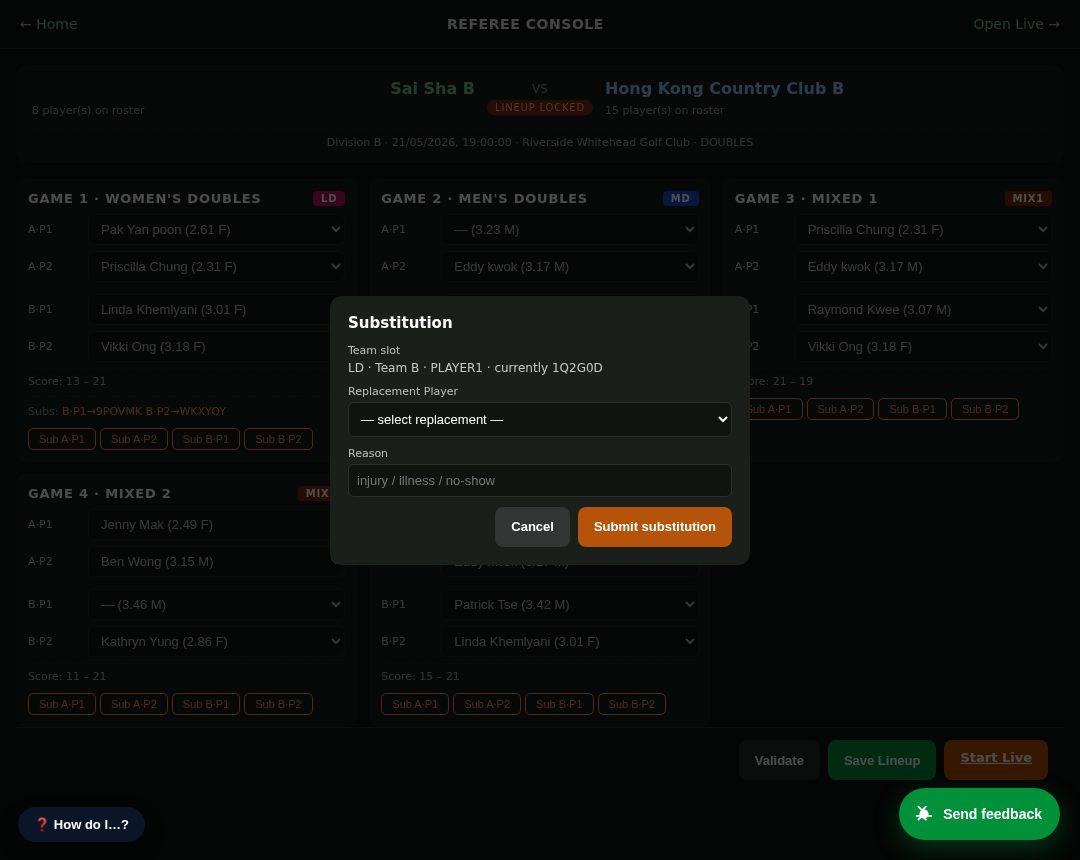The height and width of the screenshot is (860, 1080).
Task: Open Patrick Tse (3.42 M) dropdown
Action: point(570,605)
